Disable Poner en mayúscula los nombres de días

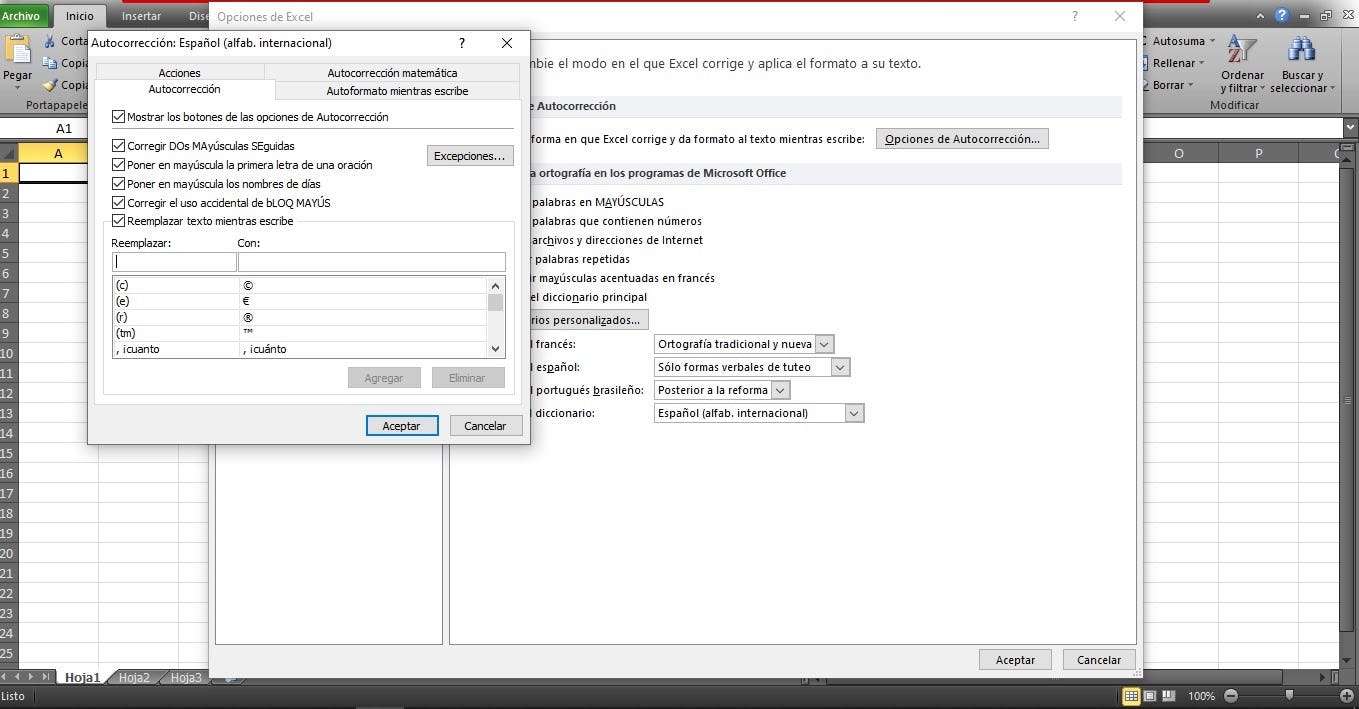[119, 184]
